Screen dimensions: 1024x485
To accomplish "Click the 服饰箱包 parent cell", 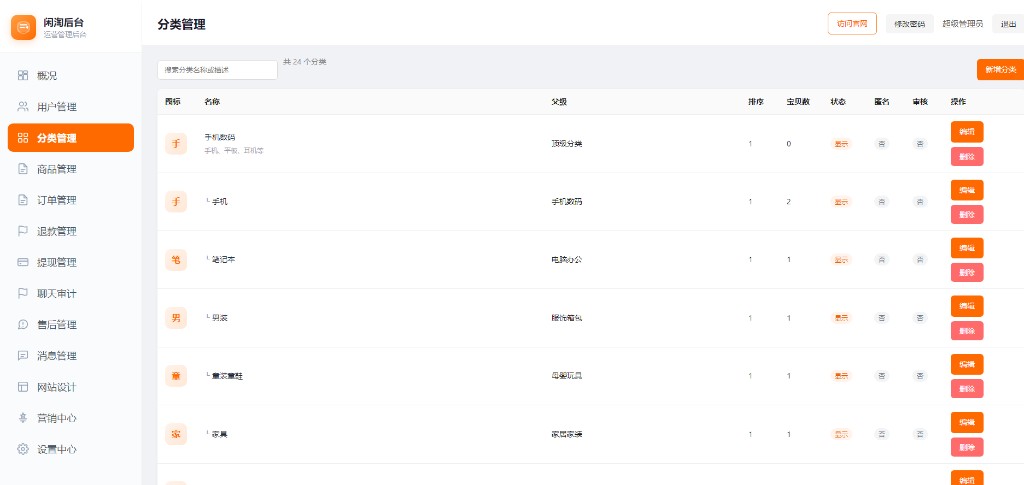I will 566,318.
